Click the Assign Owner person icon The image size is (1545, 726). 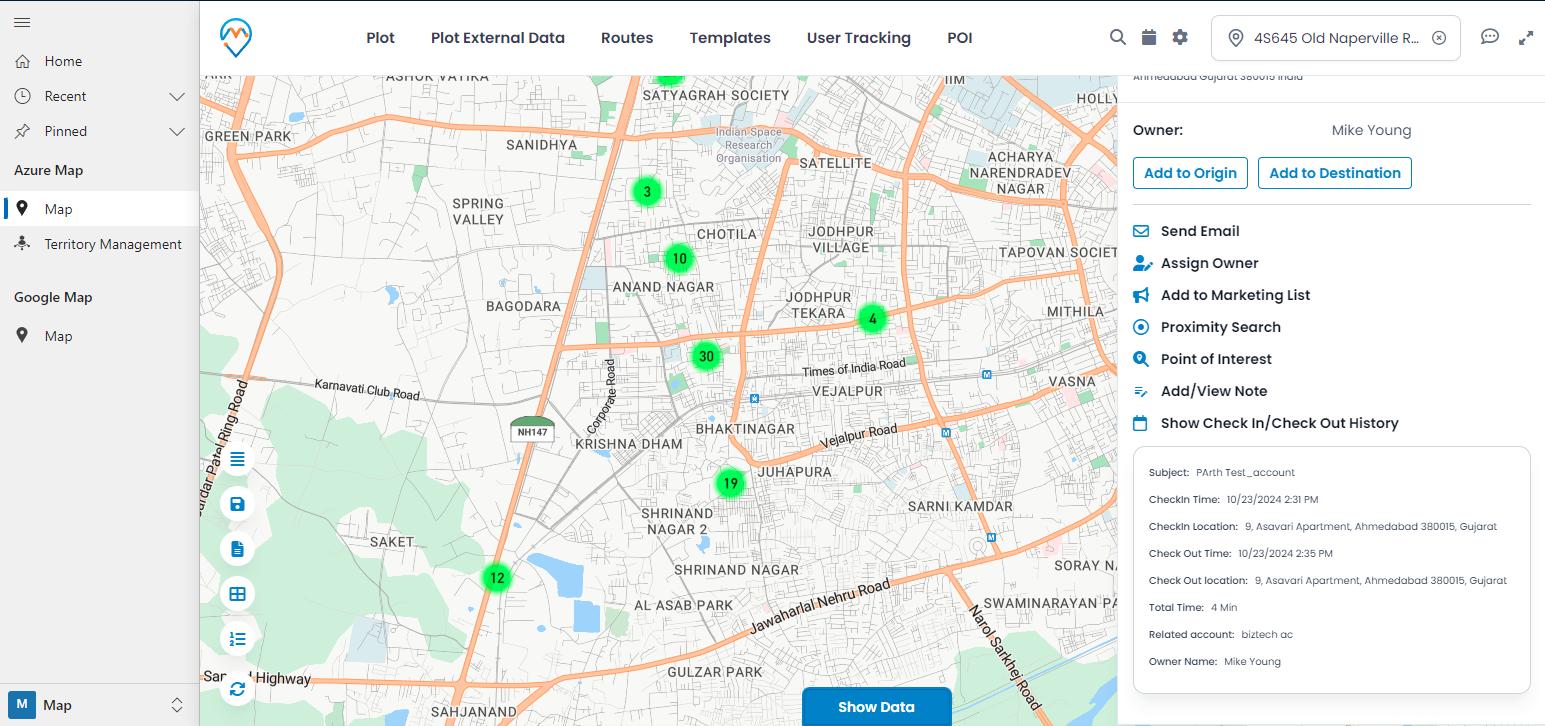1142,263
